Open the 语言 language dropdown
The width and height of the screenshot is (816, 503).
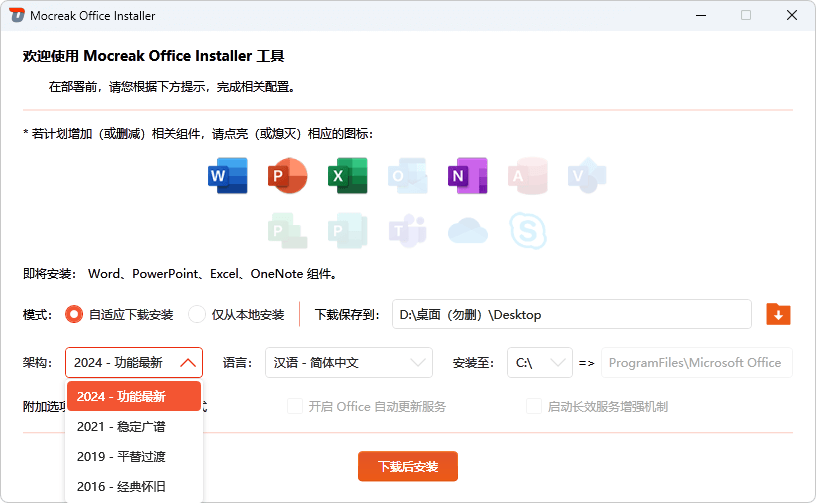348,362
